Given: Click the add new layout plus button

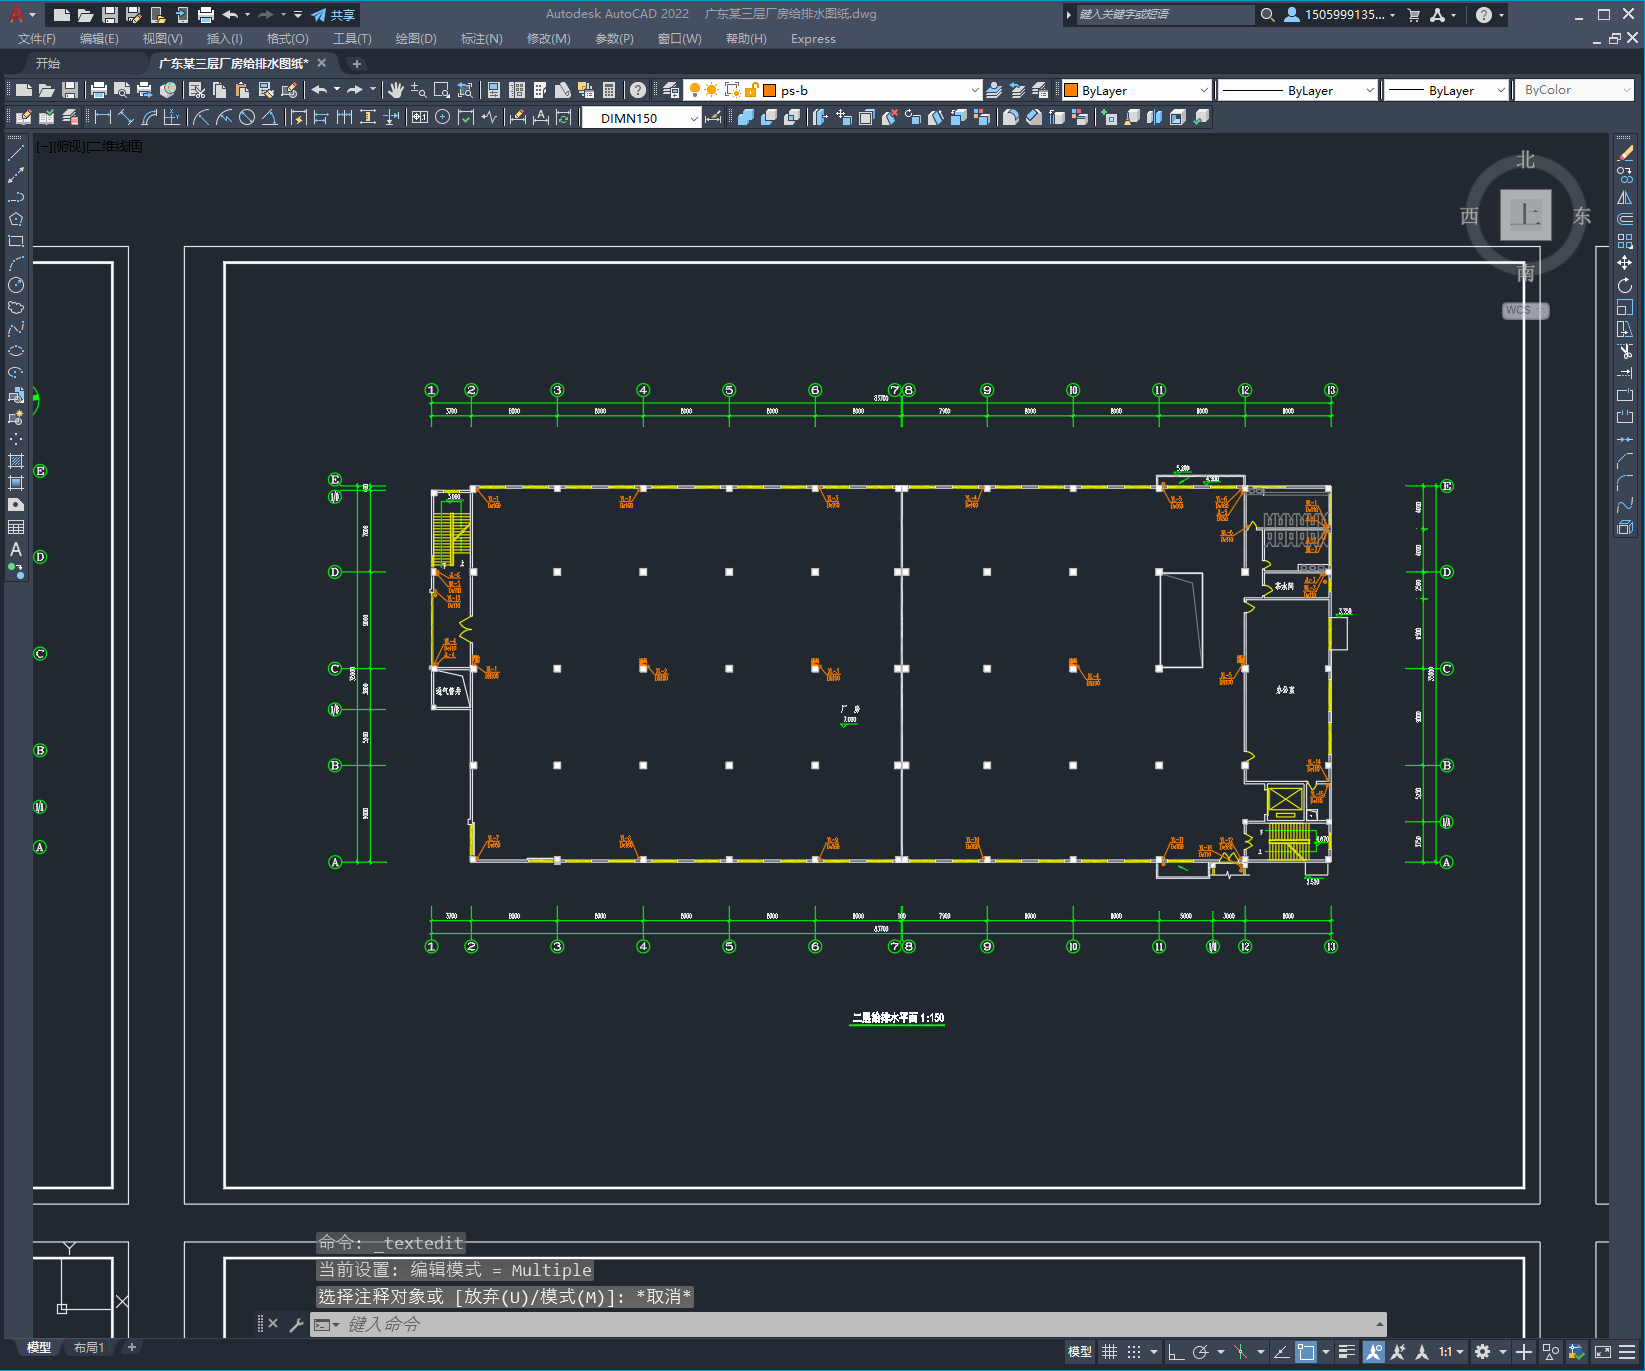Looking at the screenshot, I should click(x=131, y=1347).
